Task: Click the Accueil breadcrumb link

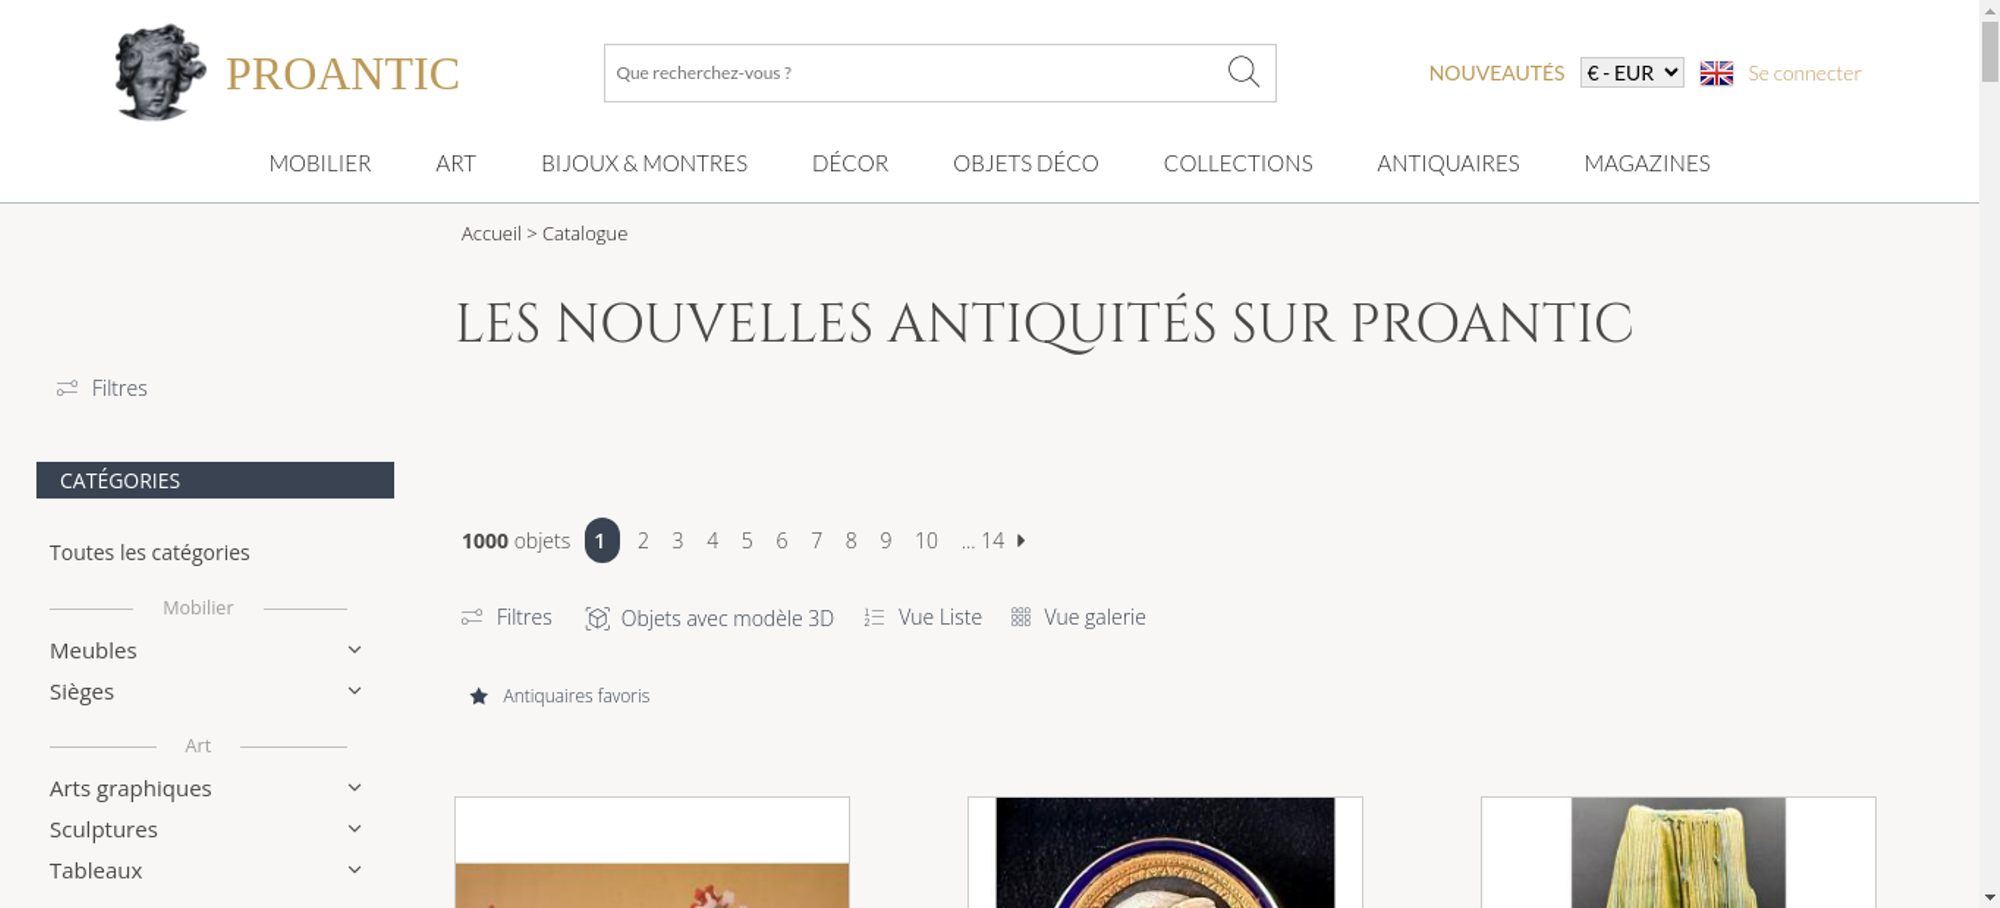Action: click(x=491, y=234)
